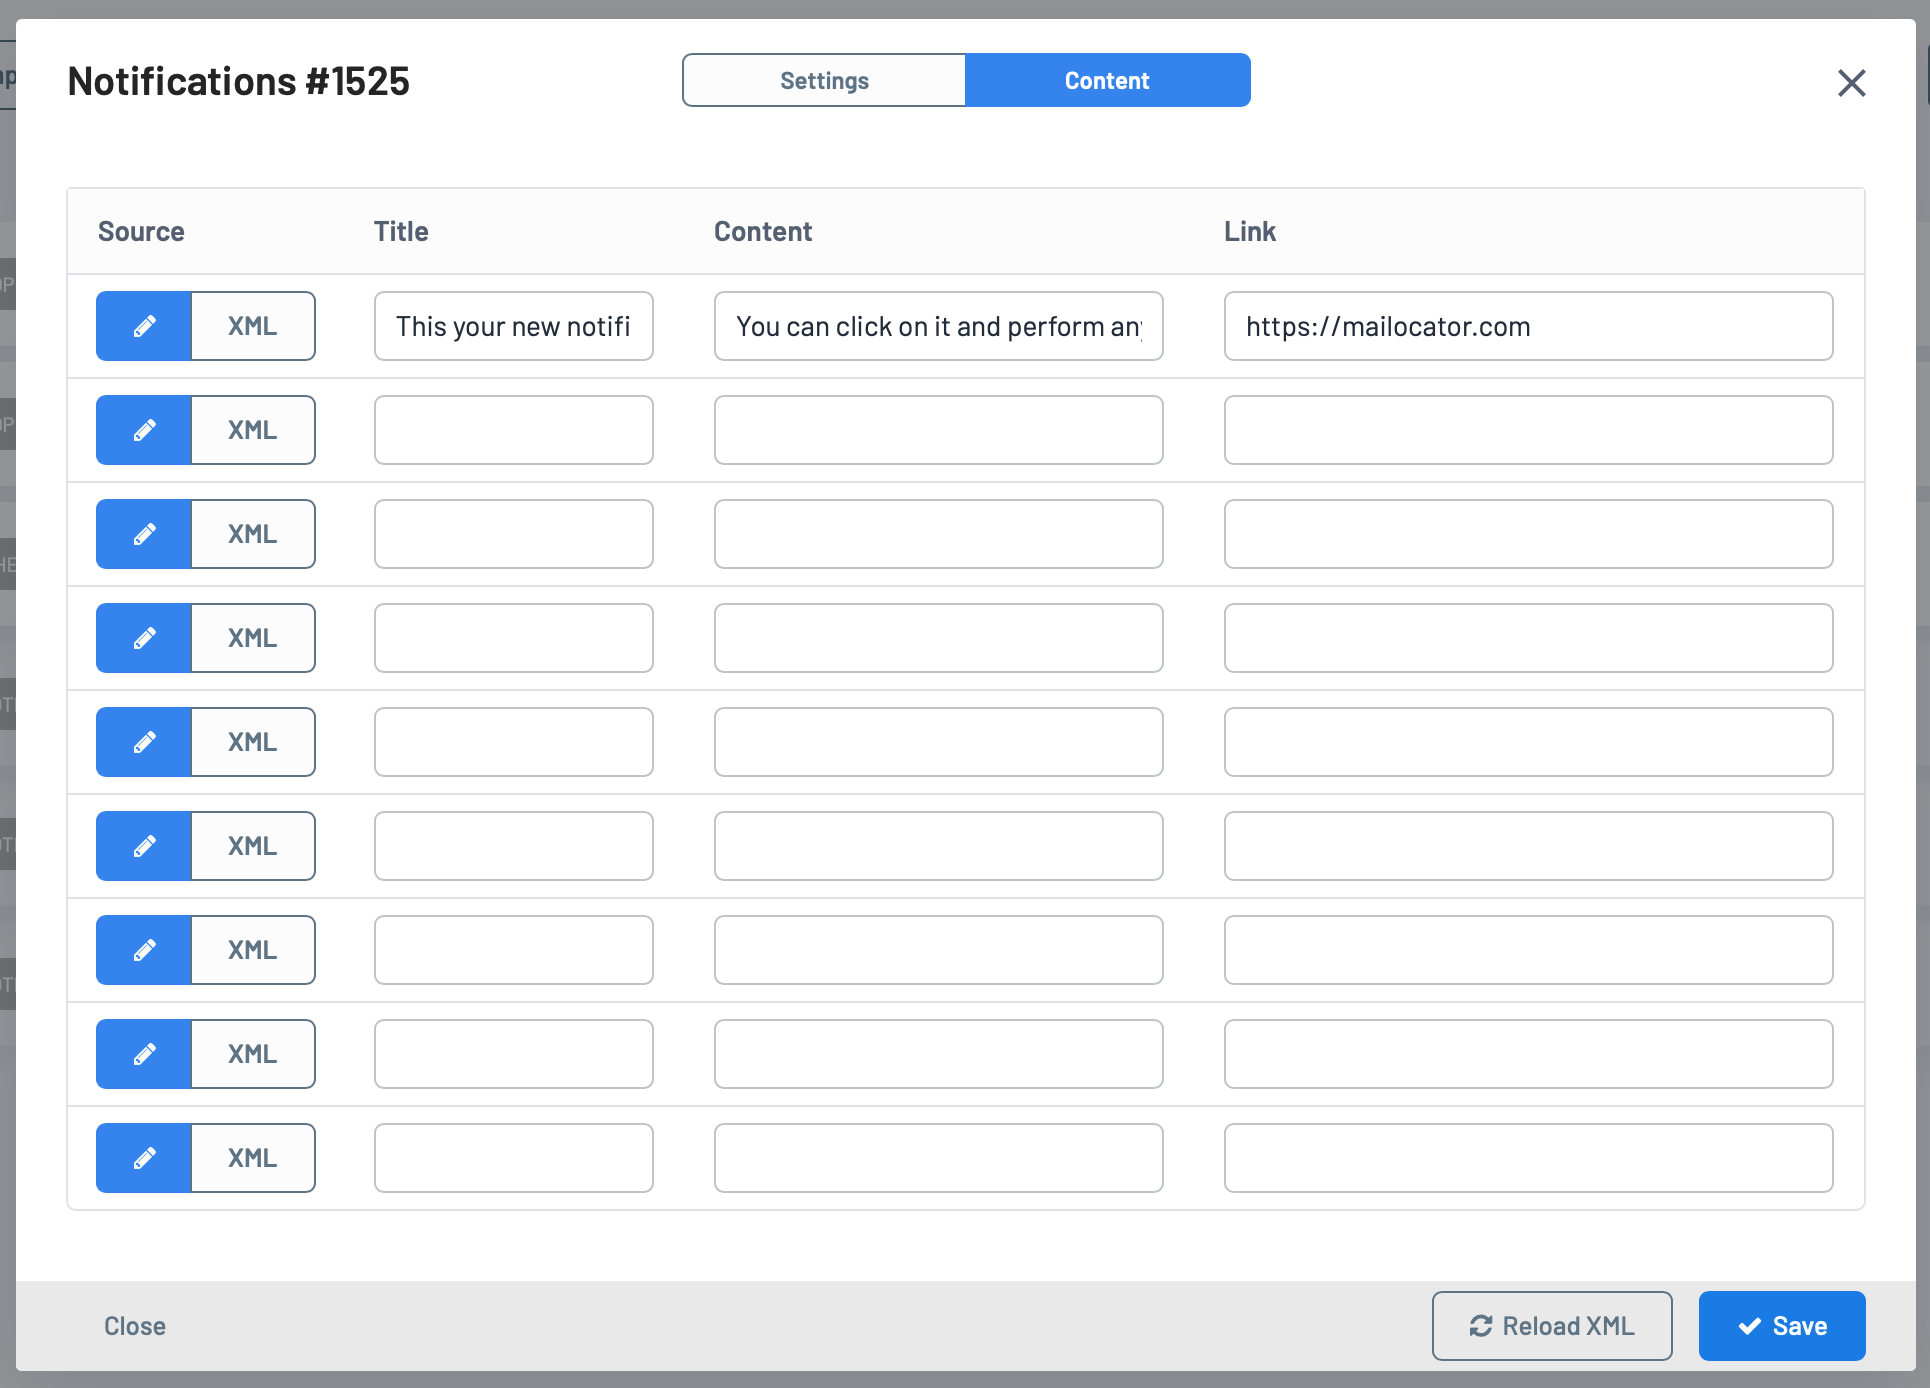The image size is (1930, 1388).
Task: Switch first row source to XML
Action: (x=253, y=326)
